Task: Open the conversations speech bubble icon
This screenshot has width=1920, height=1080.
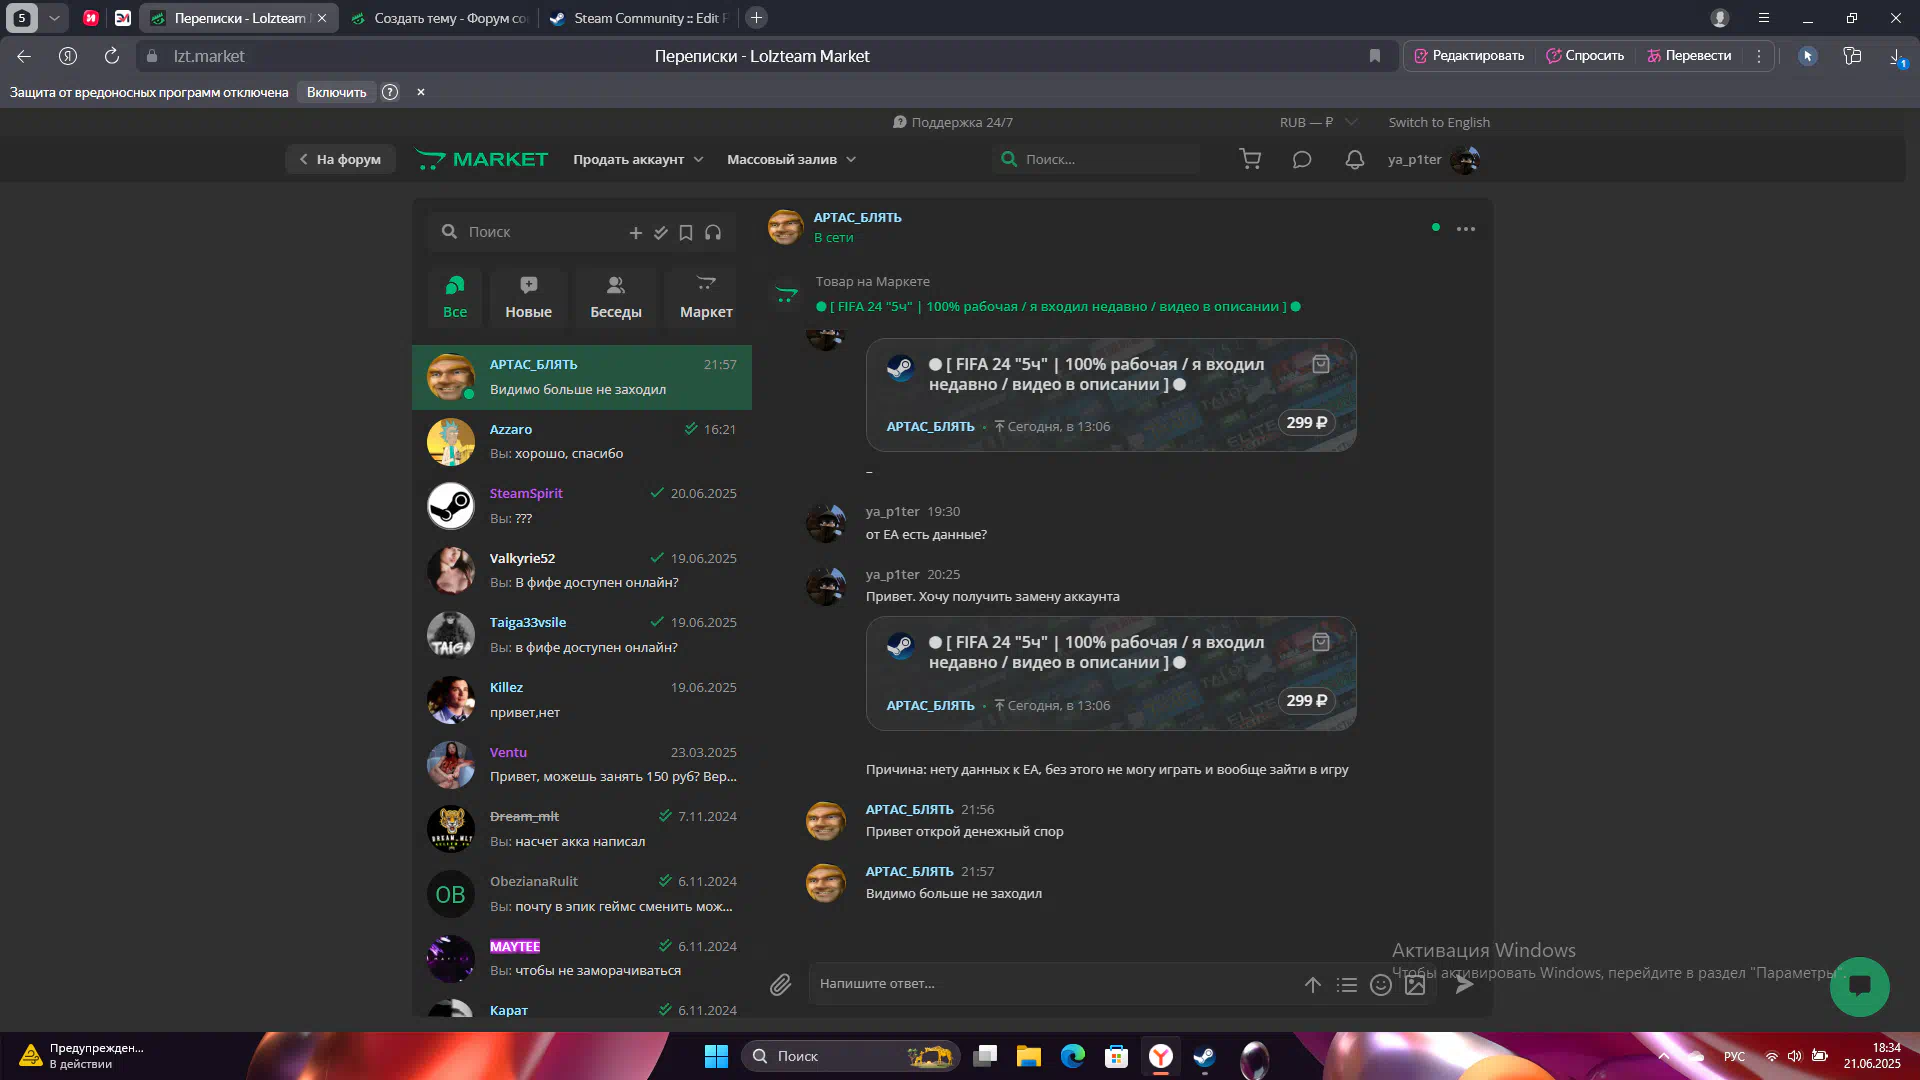Action: coord(1301,159)
